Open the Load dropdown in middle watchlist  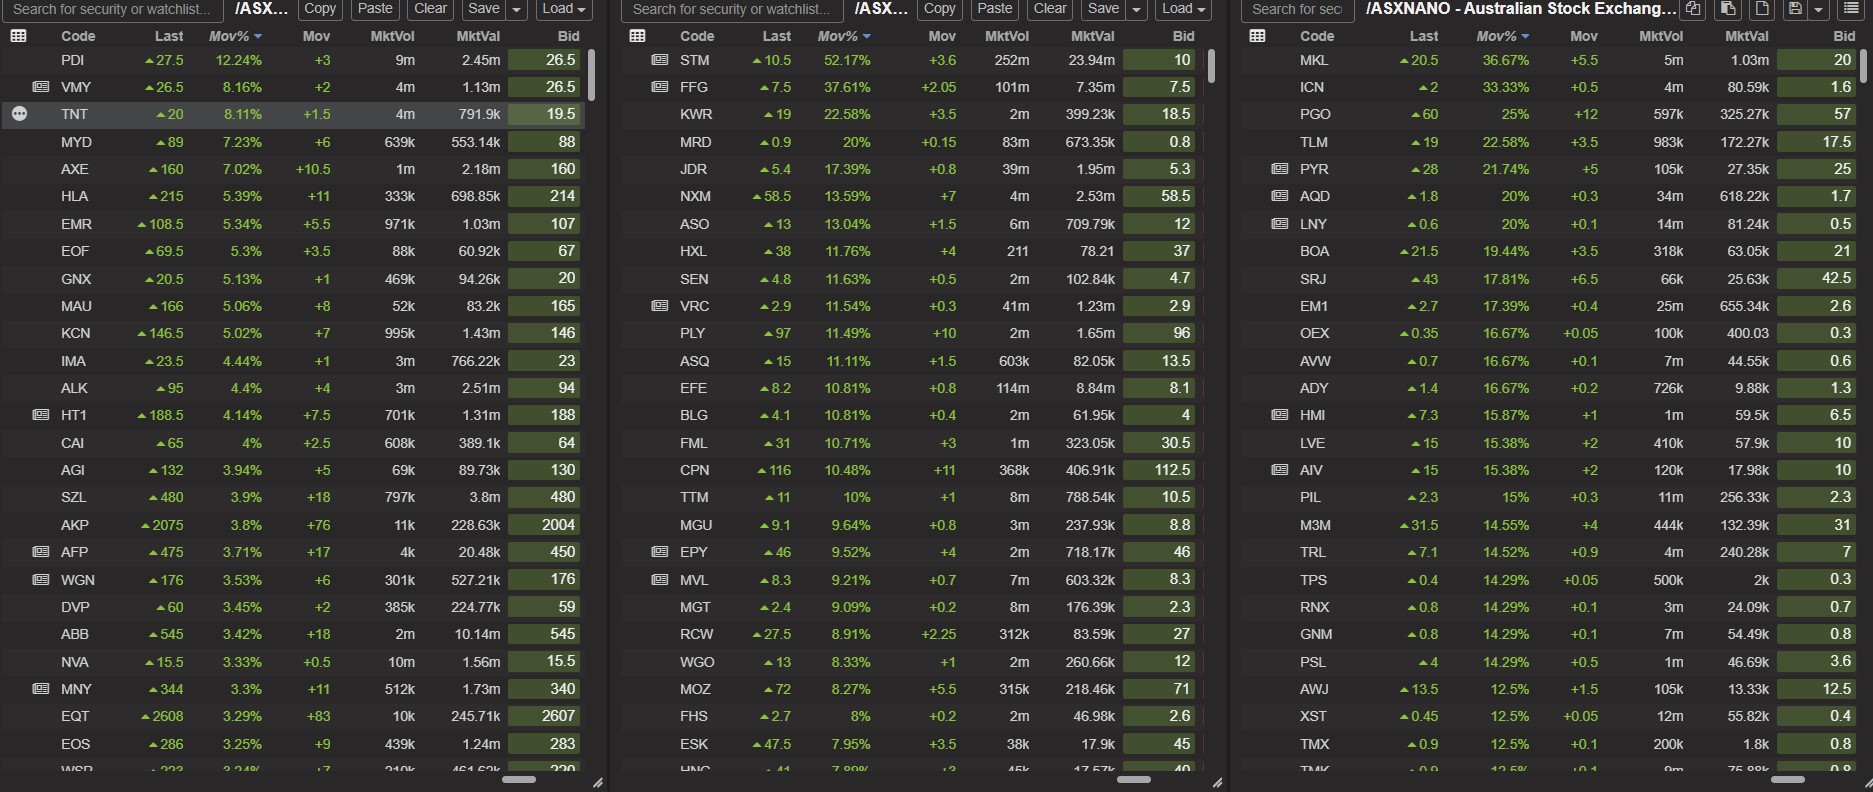click(x=1185, y=9)
